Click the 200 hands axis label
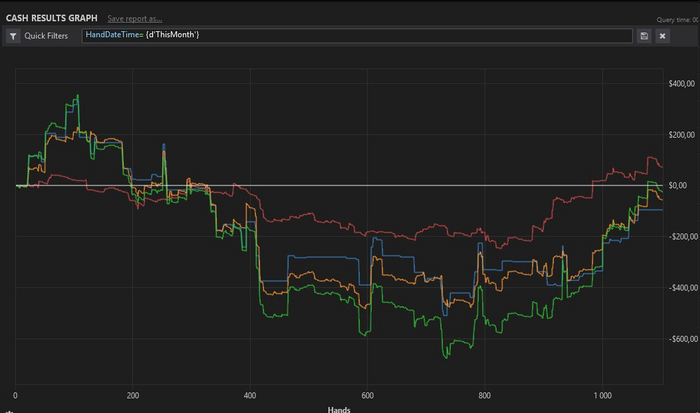 coord(133,396)
